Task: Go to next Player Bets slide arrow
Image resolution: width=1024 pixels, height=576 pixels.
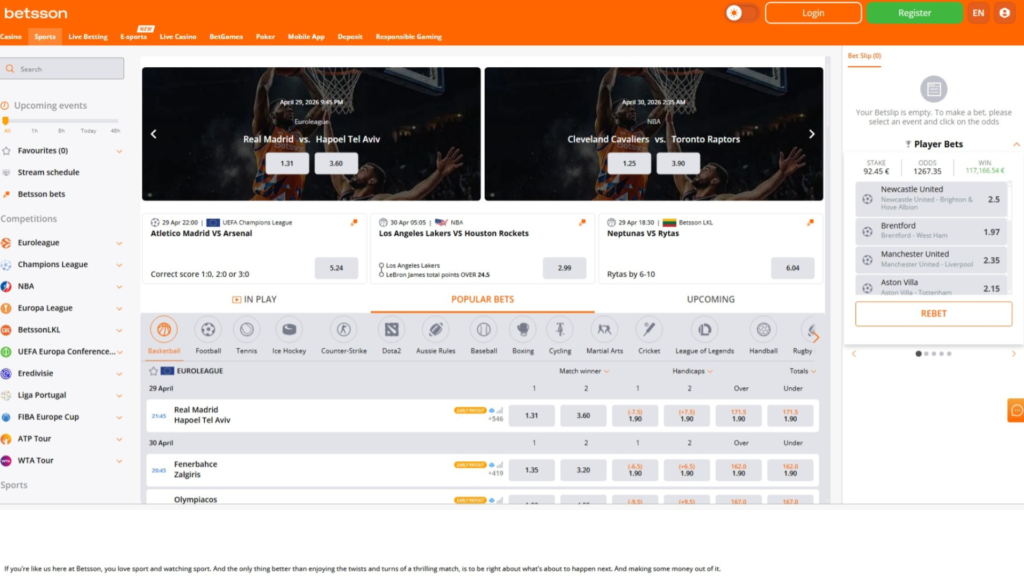Action: click(1014, 354)
